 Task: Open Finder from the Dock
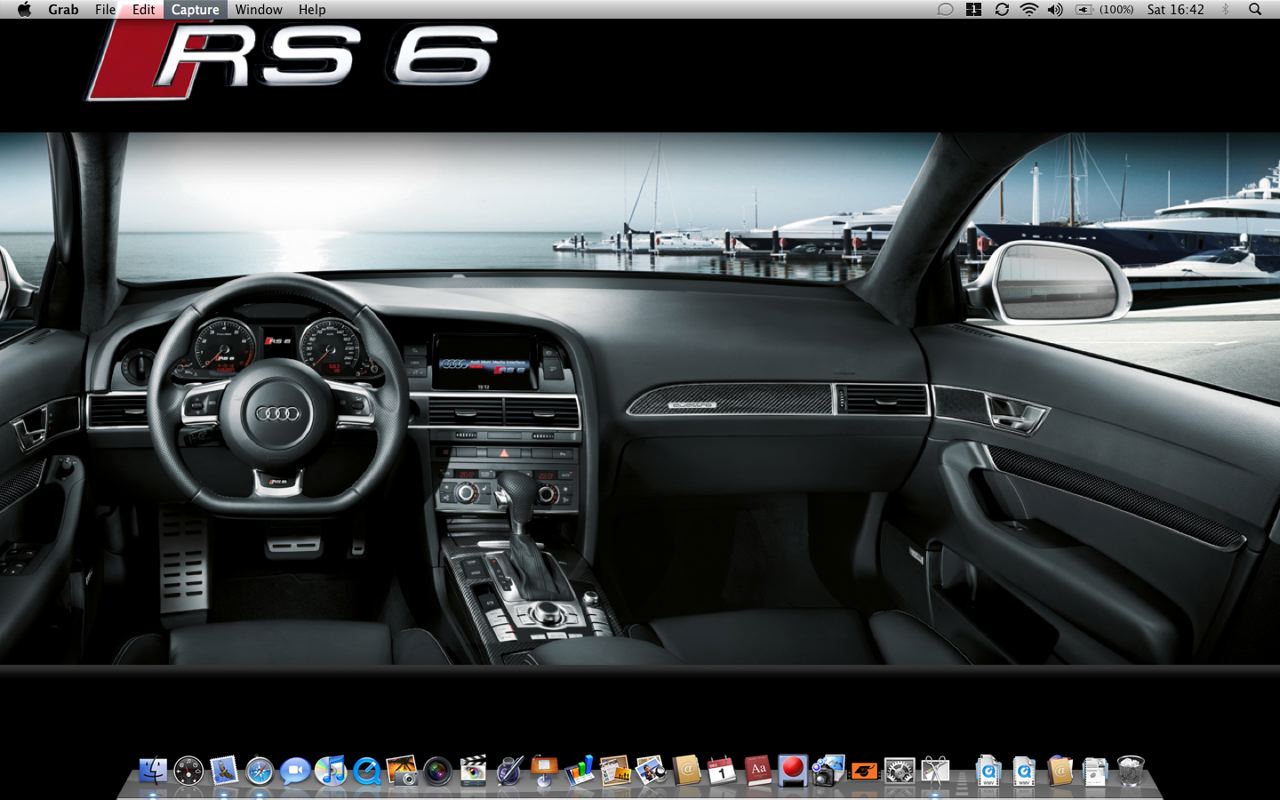153,770
